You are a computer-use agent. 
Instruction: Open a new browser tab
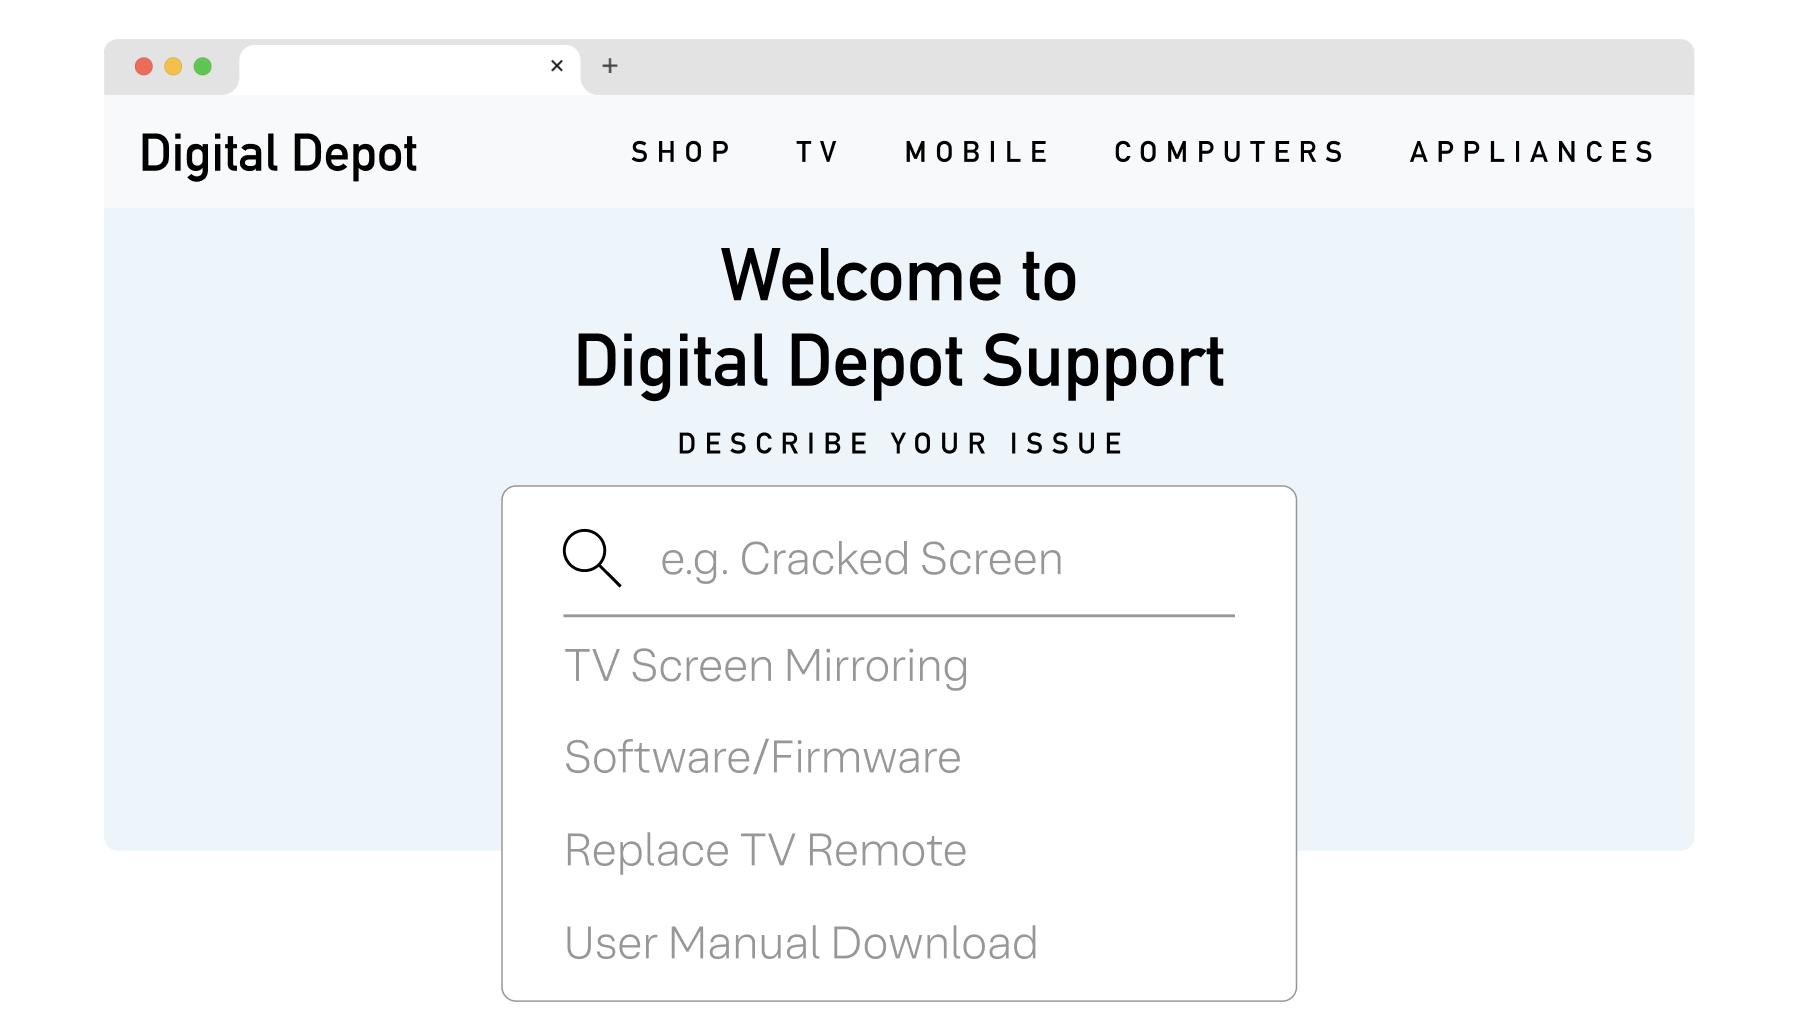(x=610, y=66)
